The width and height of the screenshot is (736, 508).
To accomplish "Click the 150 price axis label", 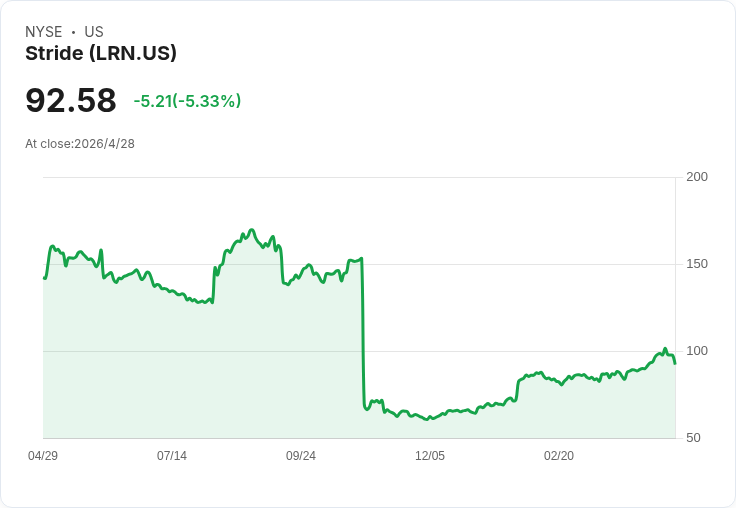I will pos(697,264).
